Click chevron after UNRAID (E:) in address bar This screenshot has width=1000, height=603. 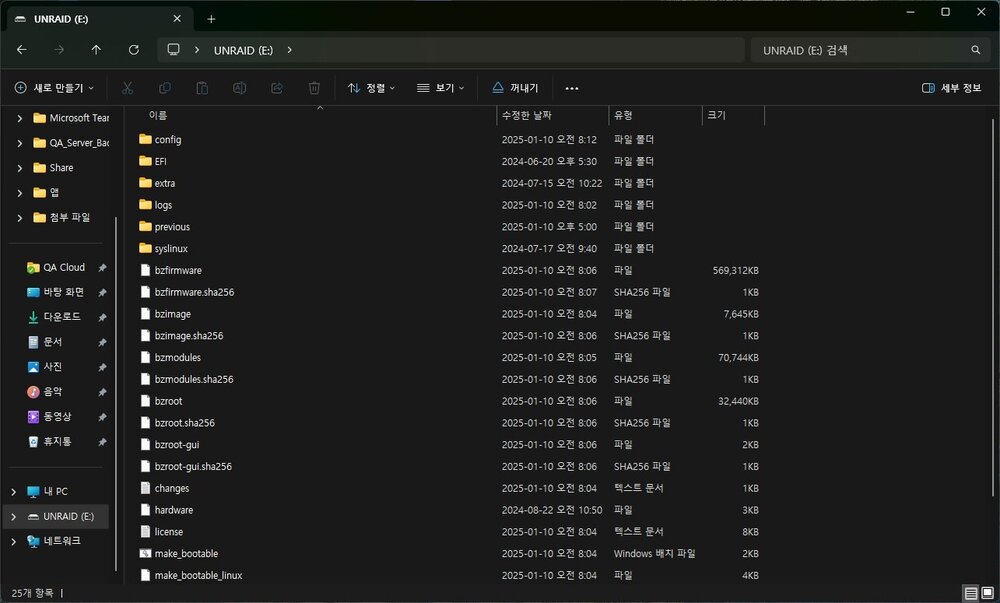coord(289,50)
